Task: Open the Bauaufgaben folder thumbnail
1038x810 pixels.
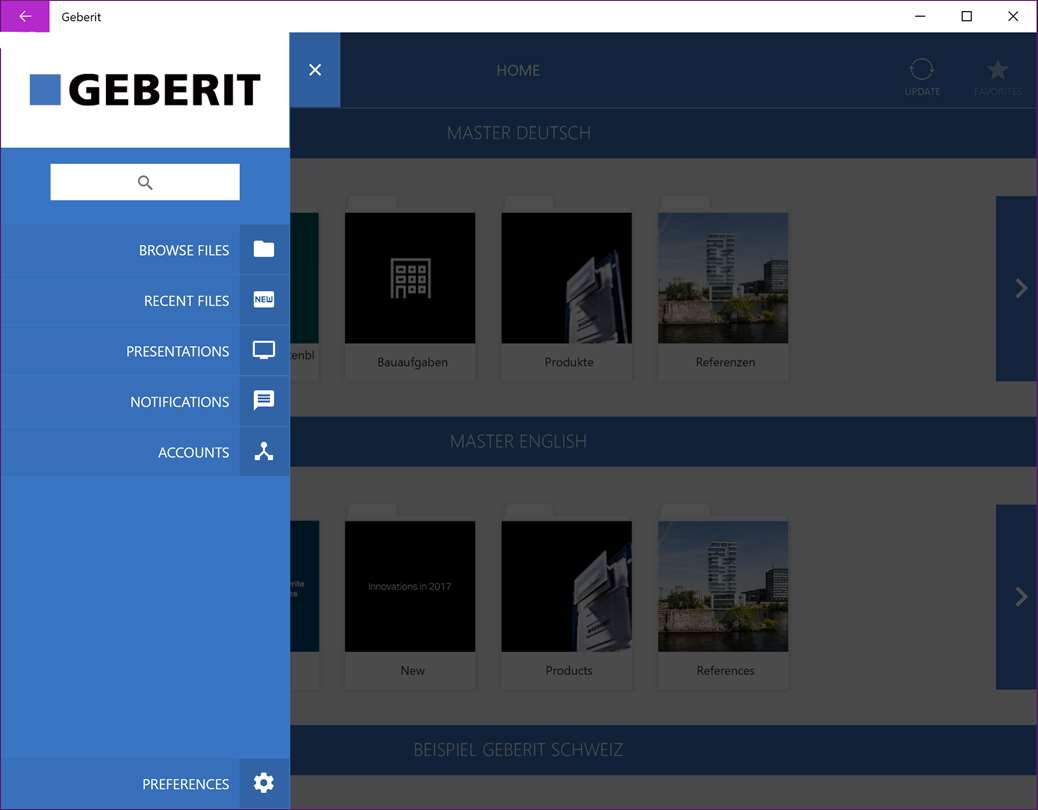Action: click(x=410, y=278)
